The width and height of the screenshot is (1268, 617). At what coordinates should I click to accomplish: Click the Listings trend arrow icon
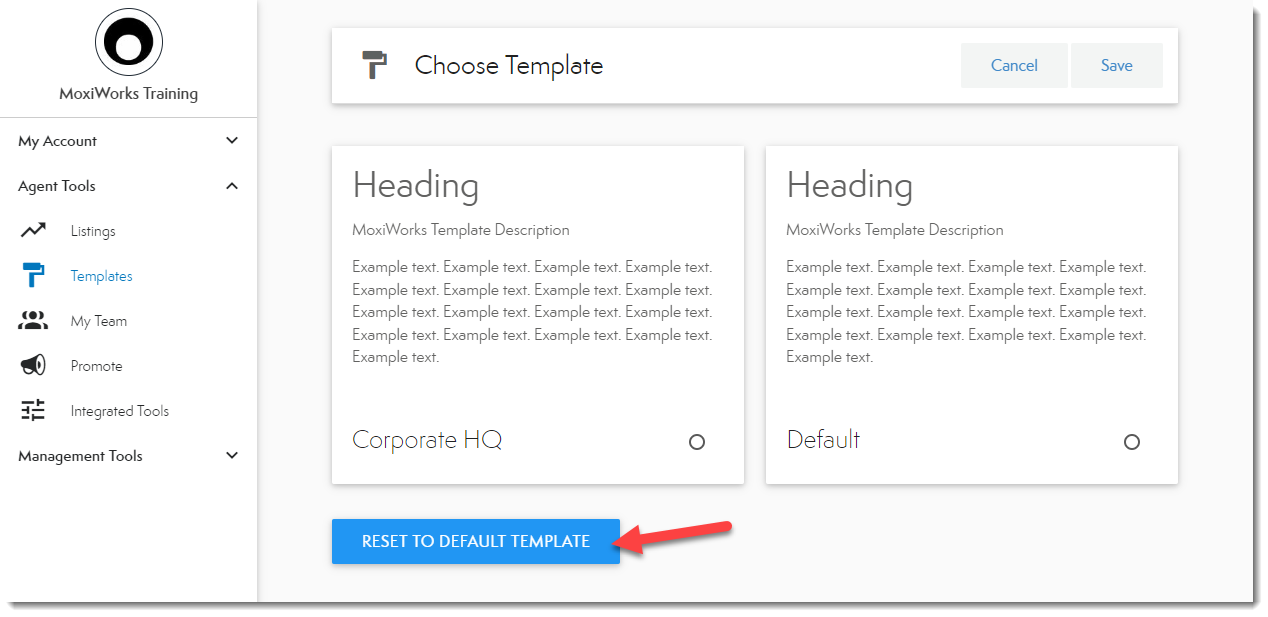33,231
